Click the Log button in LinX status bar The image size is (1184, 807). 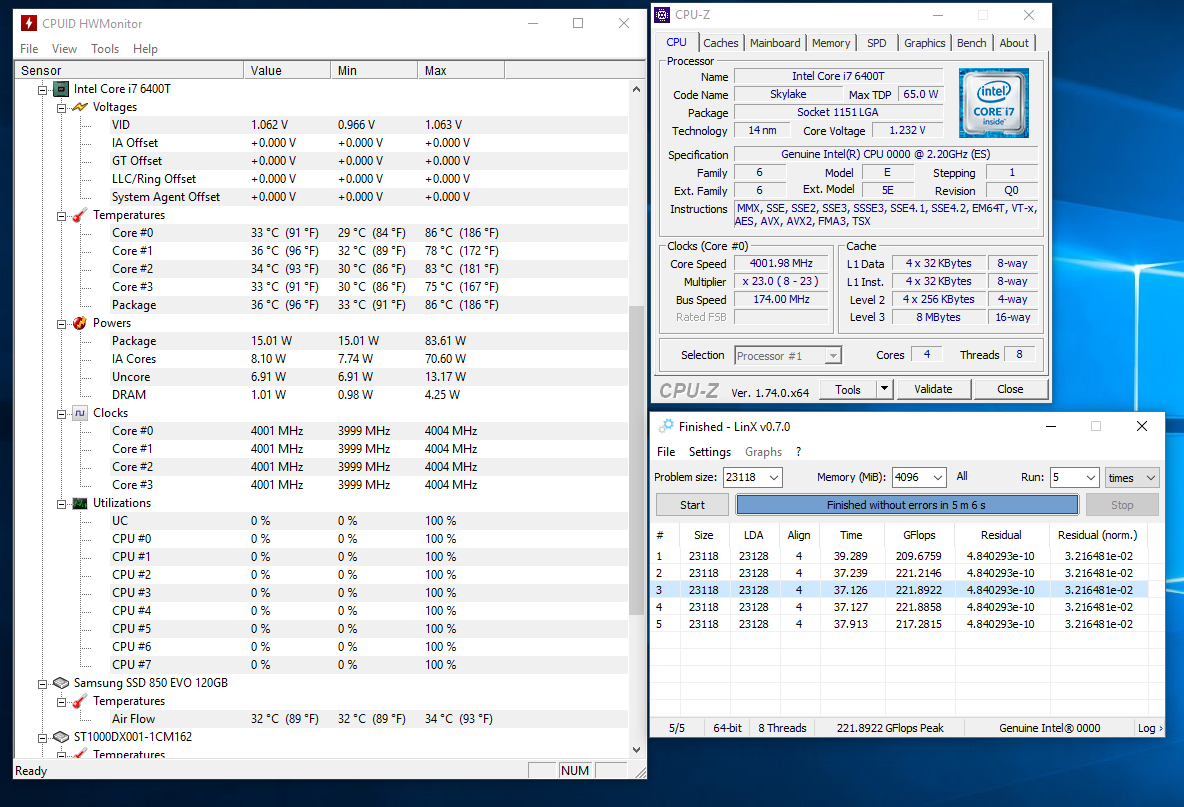click(x=1149, y=728)
